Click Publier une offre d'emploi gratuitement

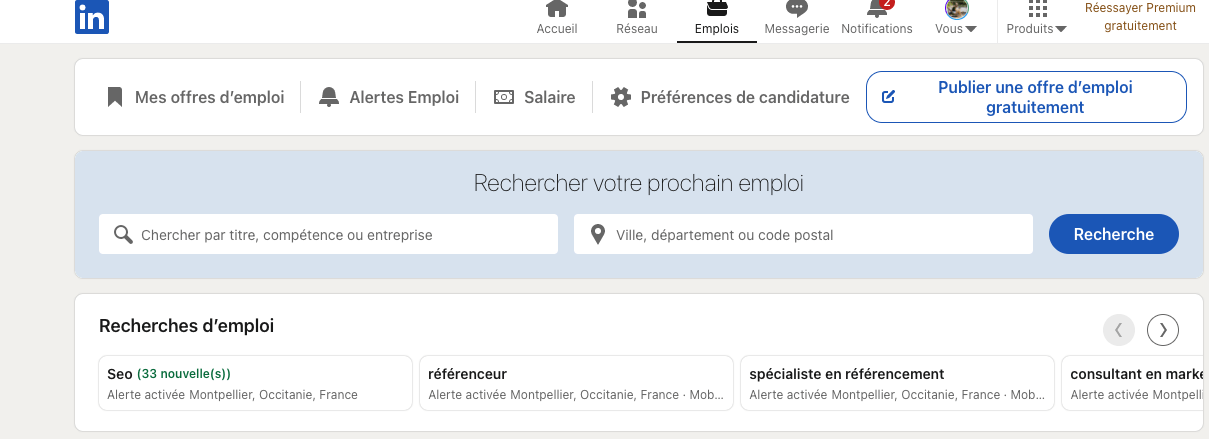pyautogui.click(x=1026, y=97)
